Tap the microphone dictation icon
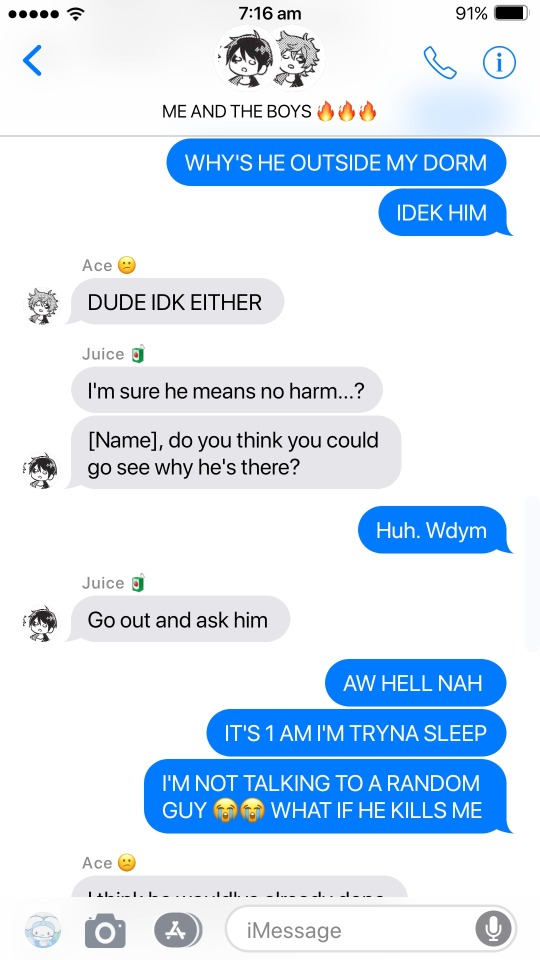Image resolution: width=540 pixels, height=960 pixels. [493, 931]
